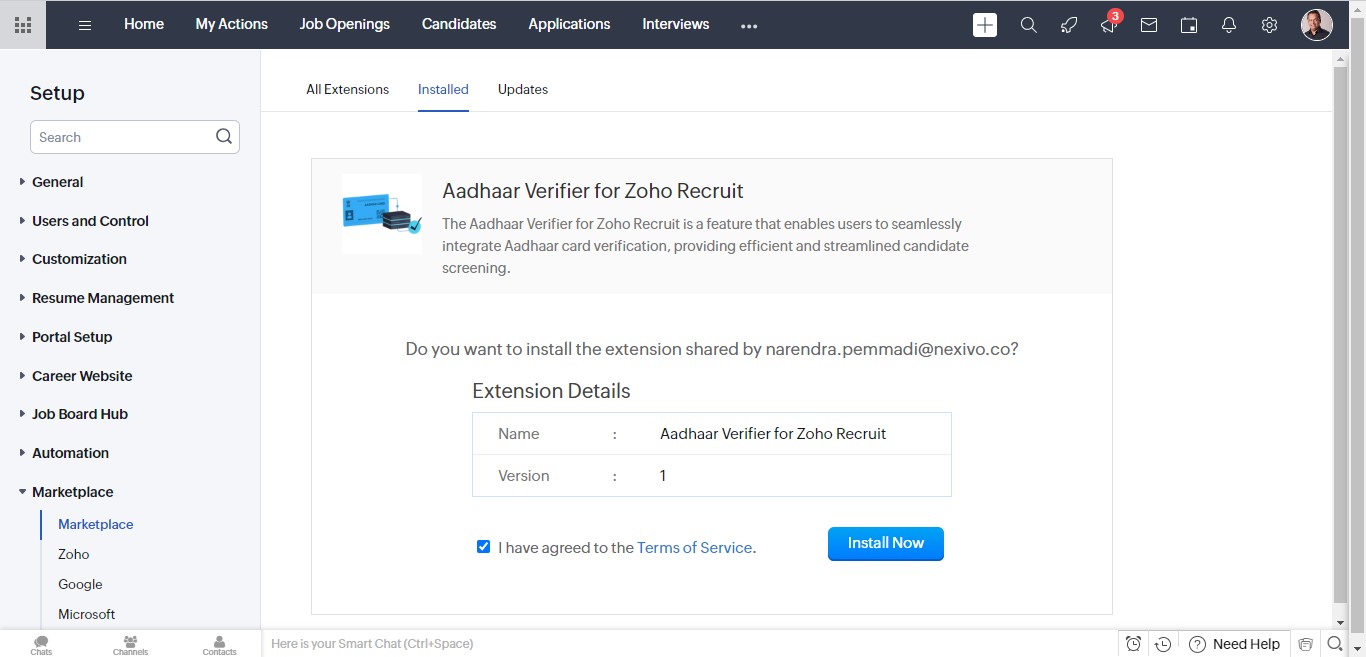Click the Aadhaar Verifier extension logo
This screenshot has width=1366, height=657.
coord(382,213)
